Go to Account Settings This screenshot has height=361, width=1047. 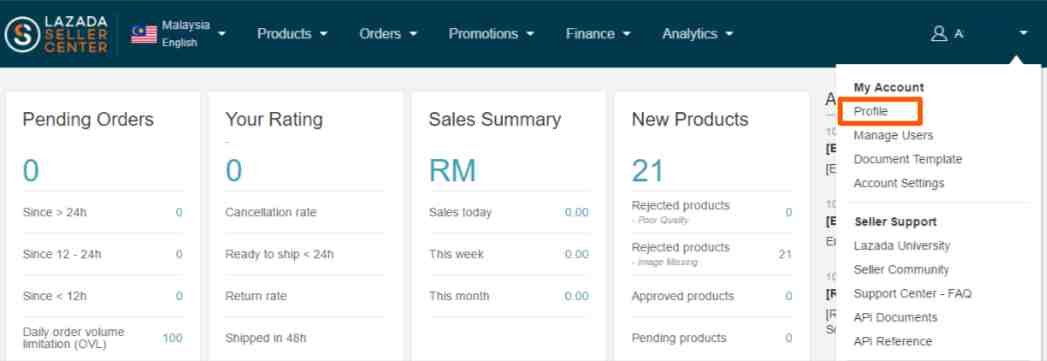[899, 183]
